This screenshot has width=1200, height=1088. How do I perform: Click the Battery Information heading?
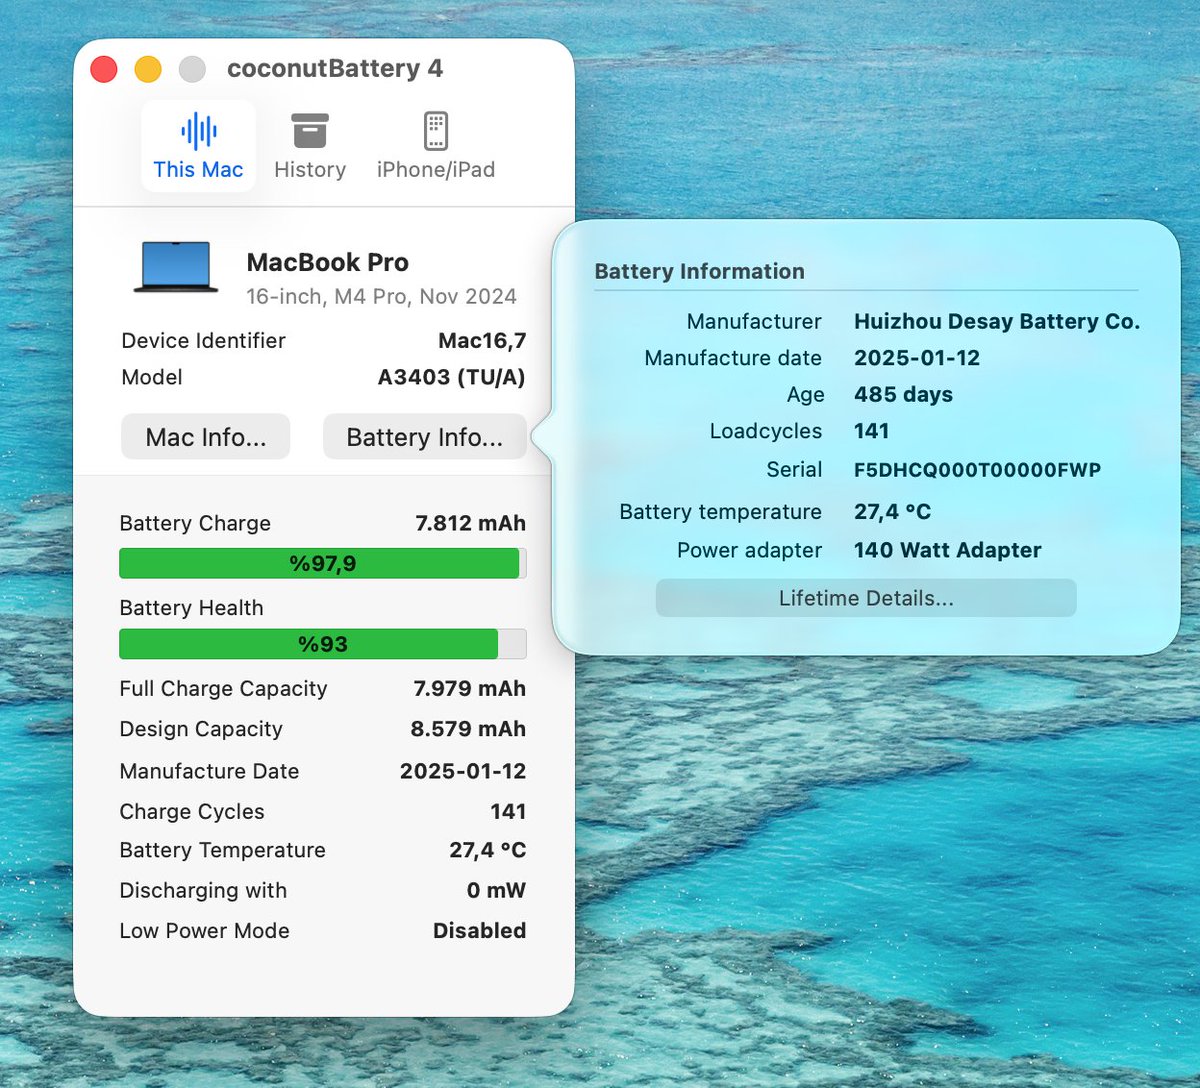[699, 271]
